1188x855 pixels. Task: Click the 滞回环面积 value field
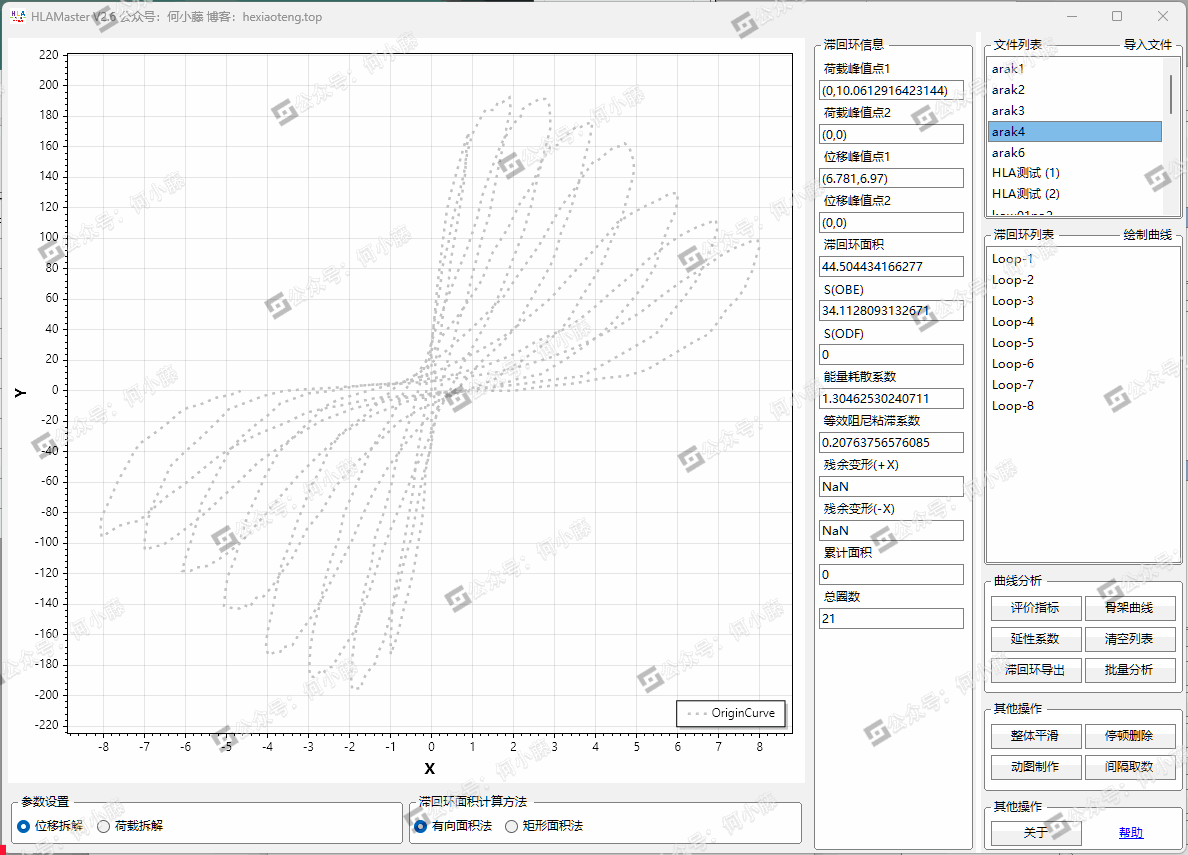tap(891, 267)
